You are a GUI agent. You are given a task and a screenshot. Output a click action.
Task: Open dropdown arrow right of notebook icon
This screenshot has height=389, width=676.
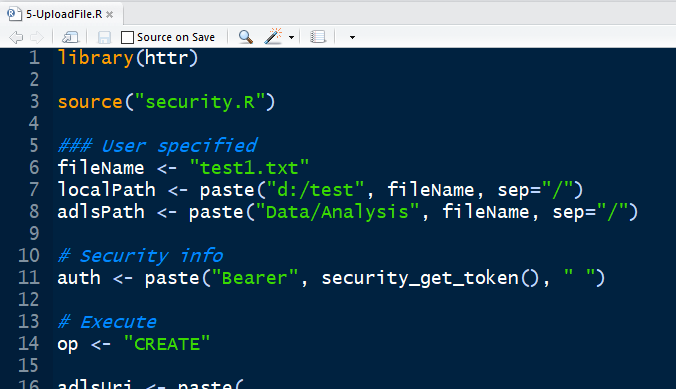[352, 38]
